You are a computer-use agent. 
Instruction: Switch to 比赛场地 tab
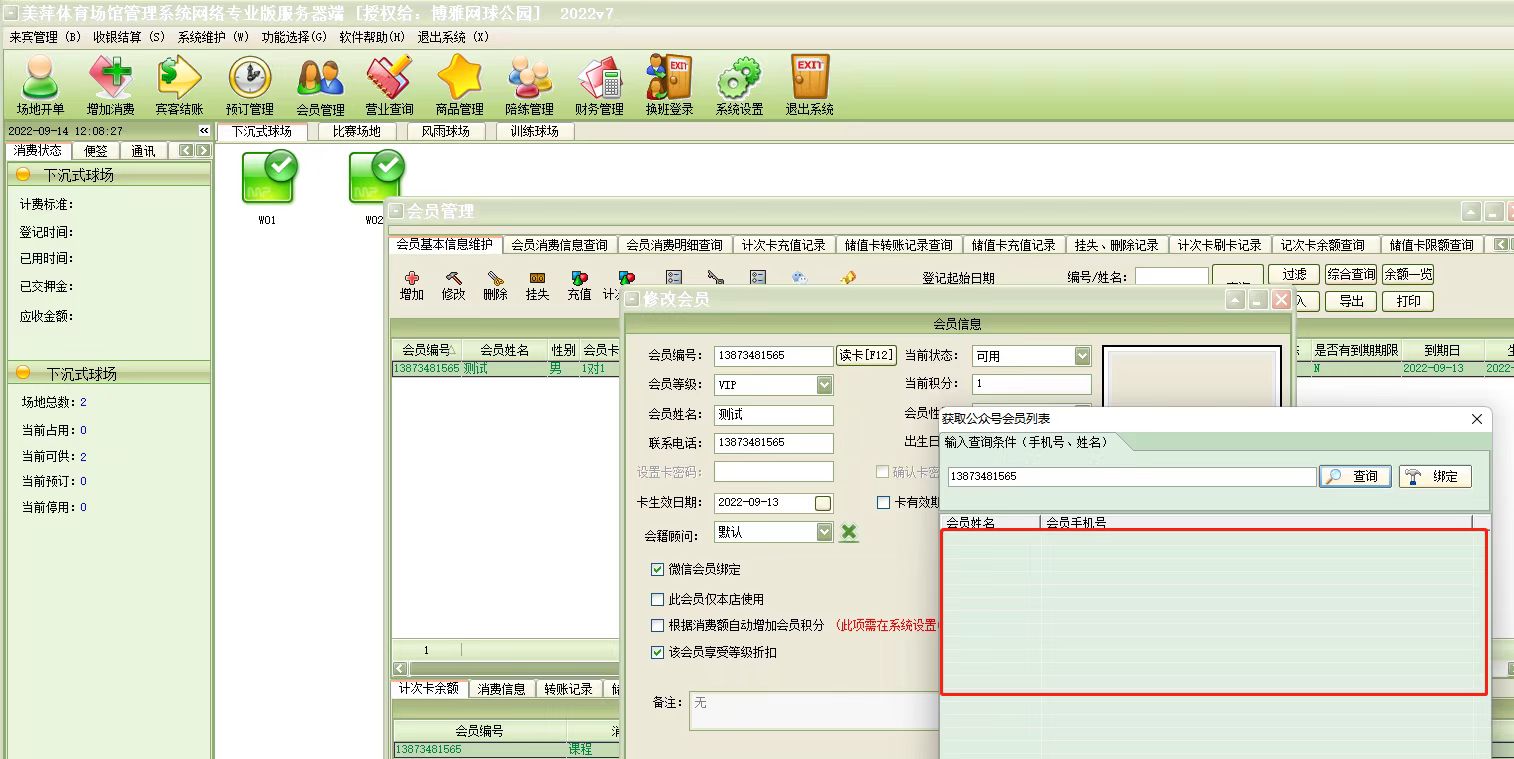point(356,131)
